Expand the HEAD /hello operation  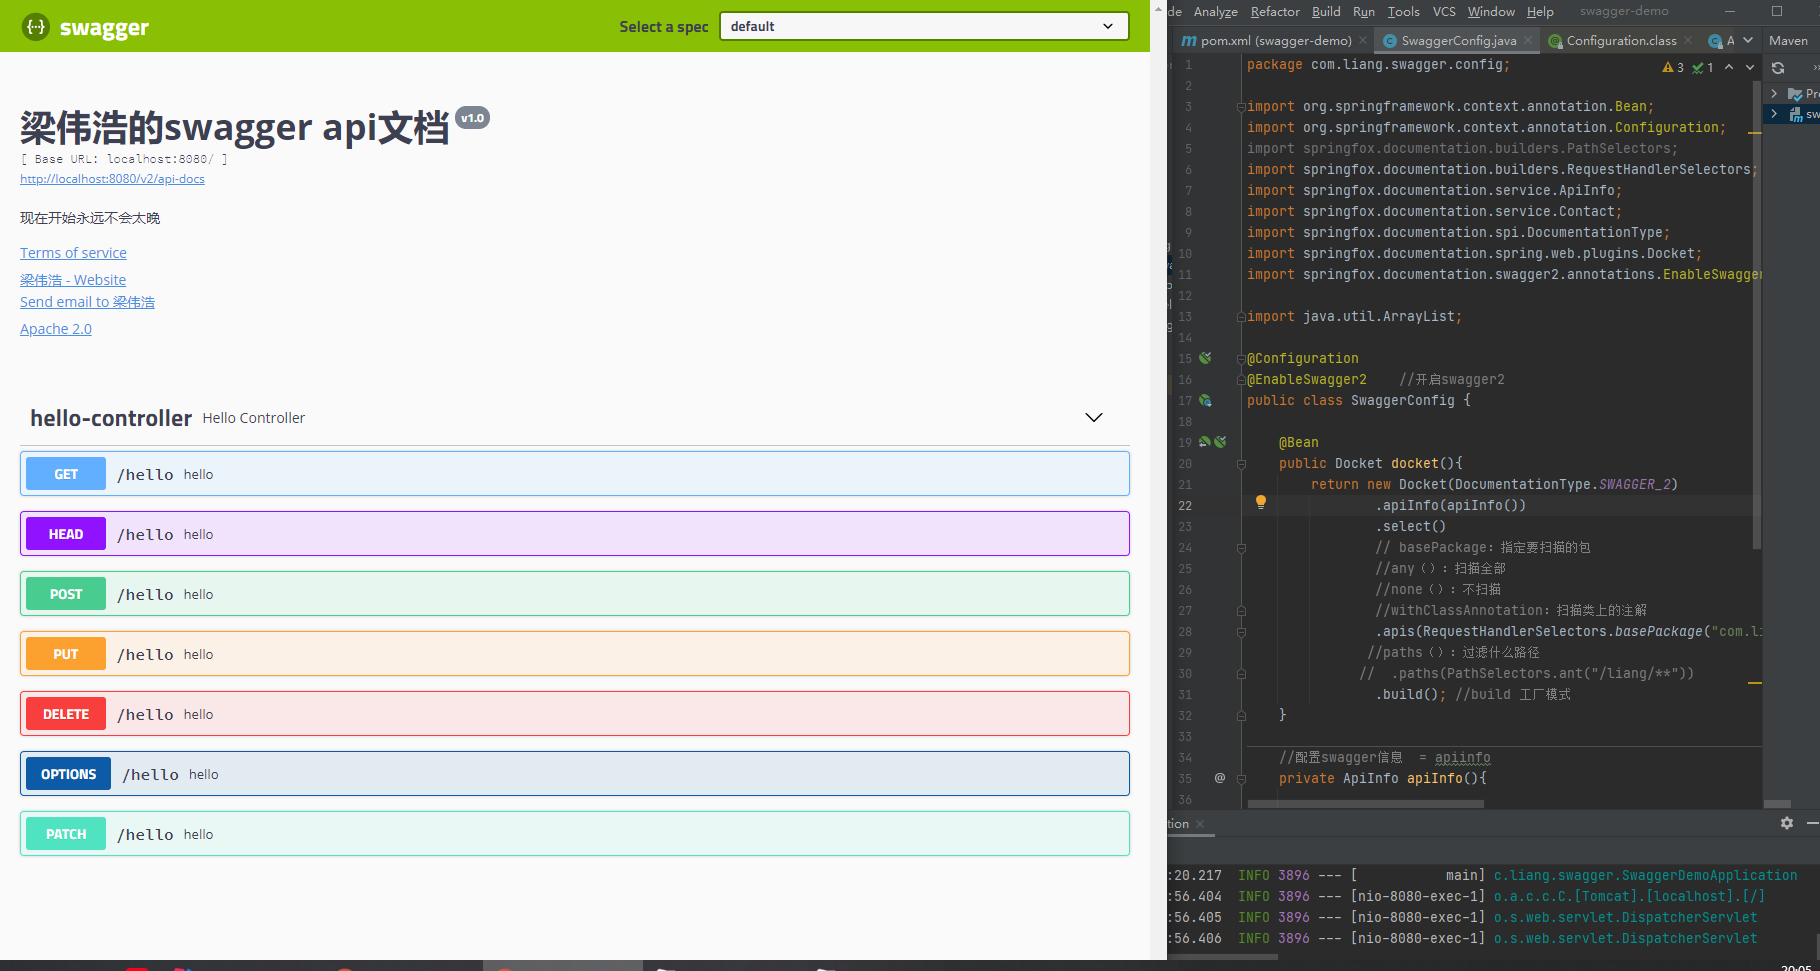click(575, 534)
